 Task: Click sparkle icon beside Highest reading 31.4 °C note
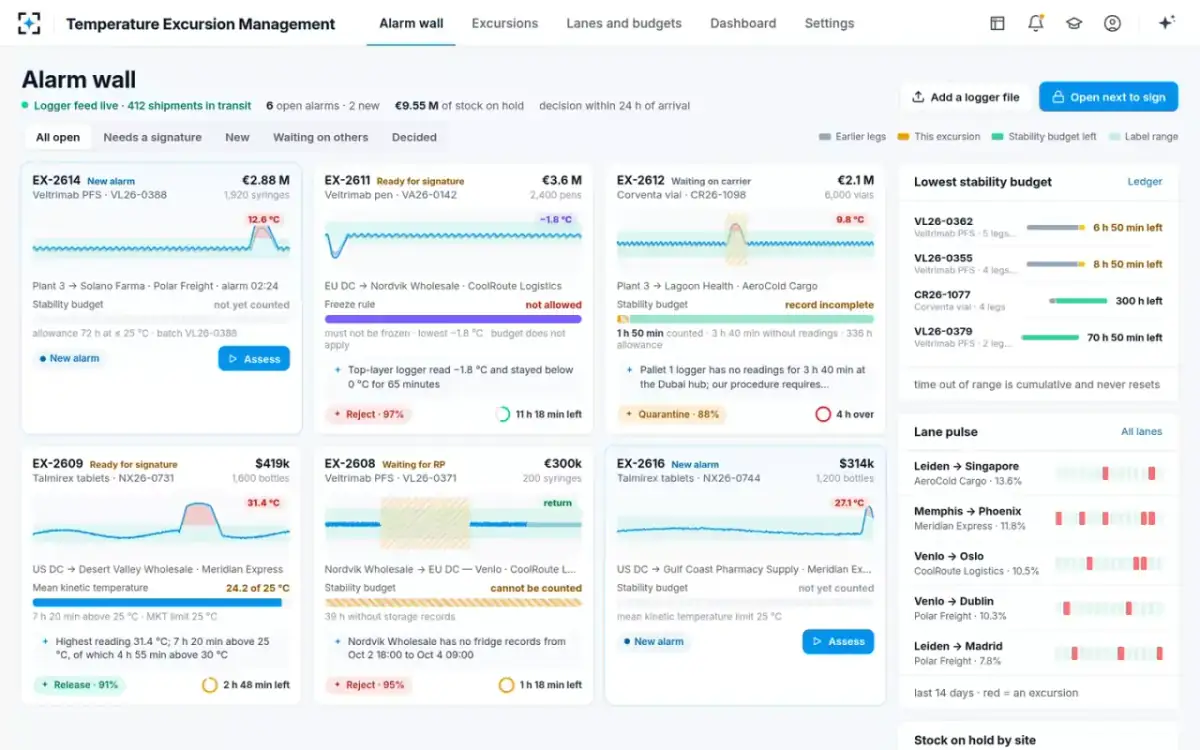(x=45, y=642)
